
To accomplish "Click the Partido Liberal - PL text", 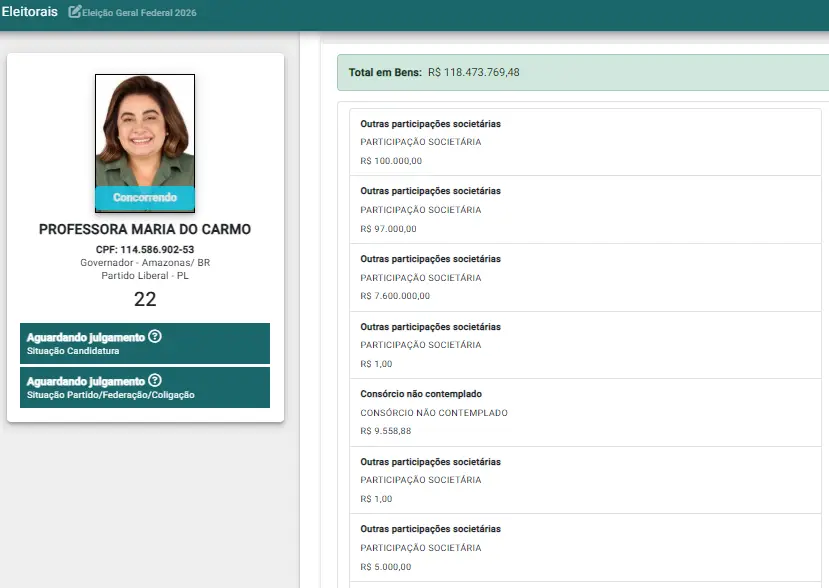I will coord(145,275).
